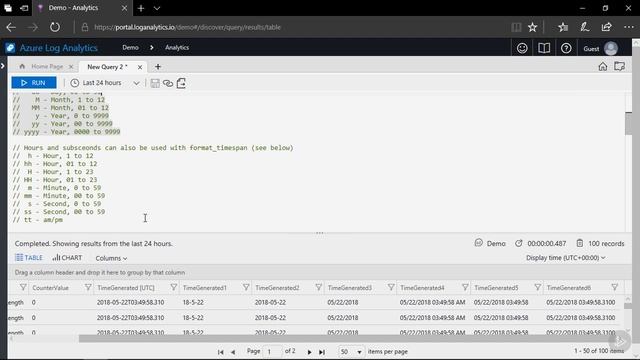The image size is (640, 360).
Task: Click the Demo workspace indicator in status
Action: tap(490, 243)
